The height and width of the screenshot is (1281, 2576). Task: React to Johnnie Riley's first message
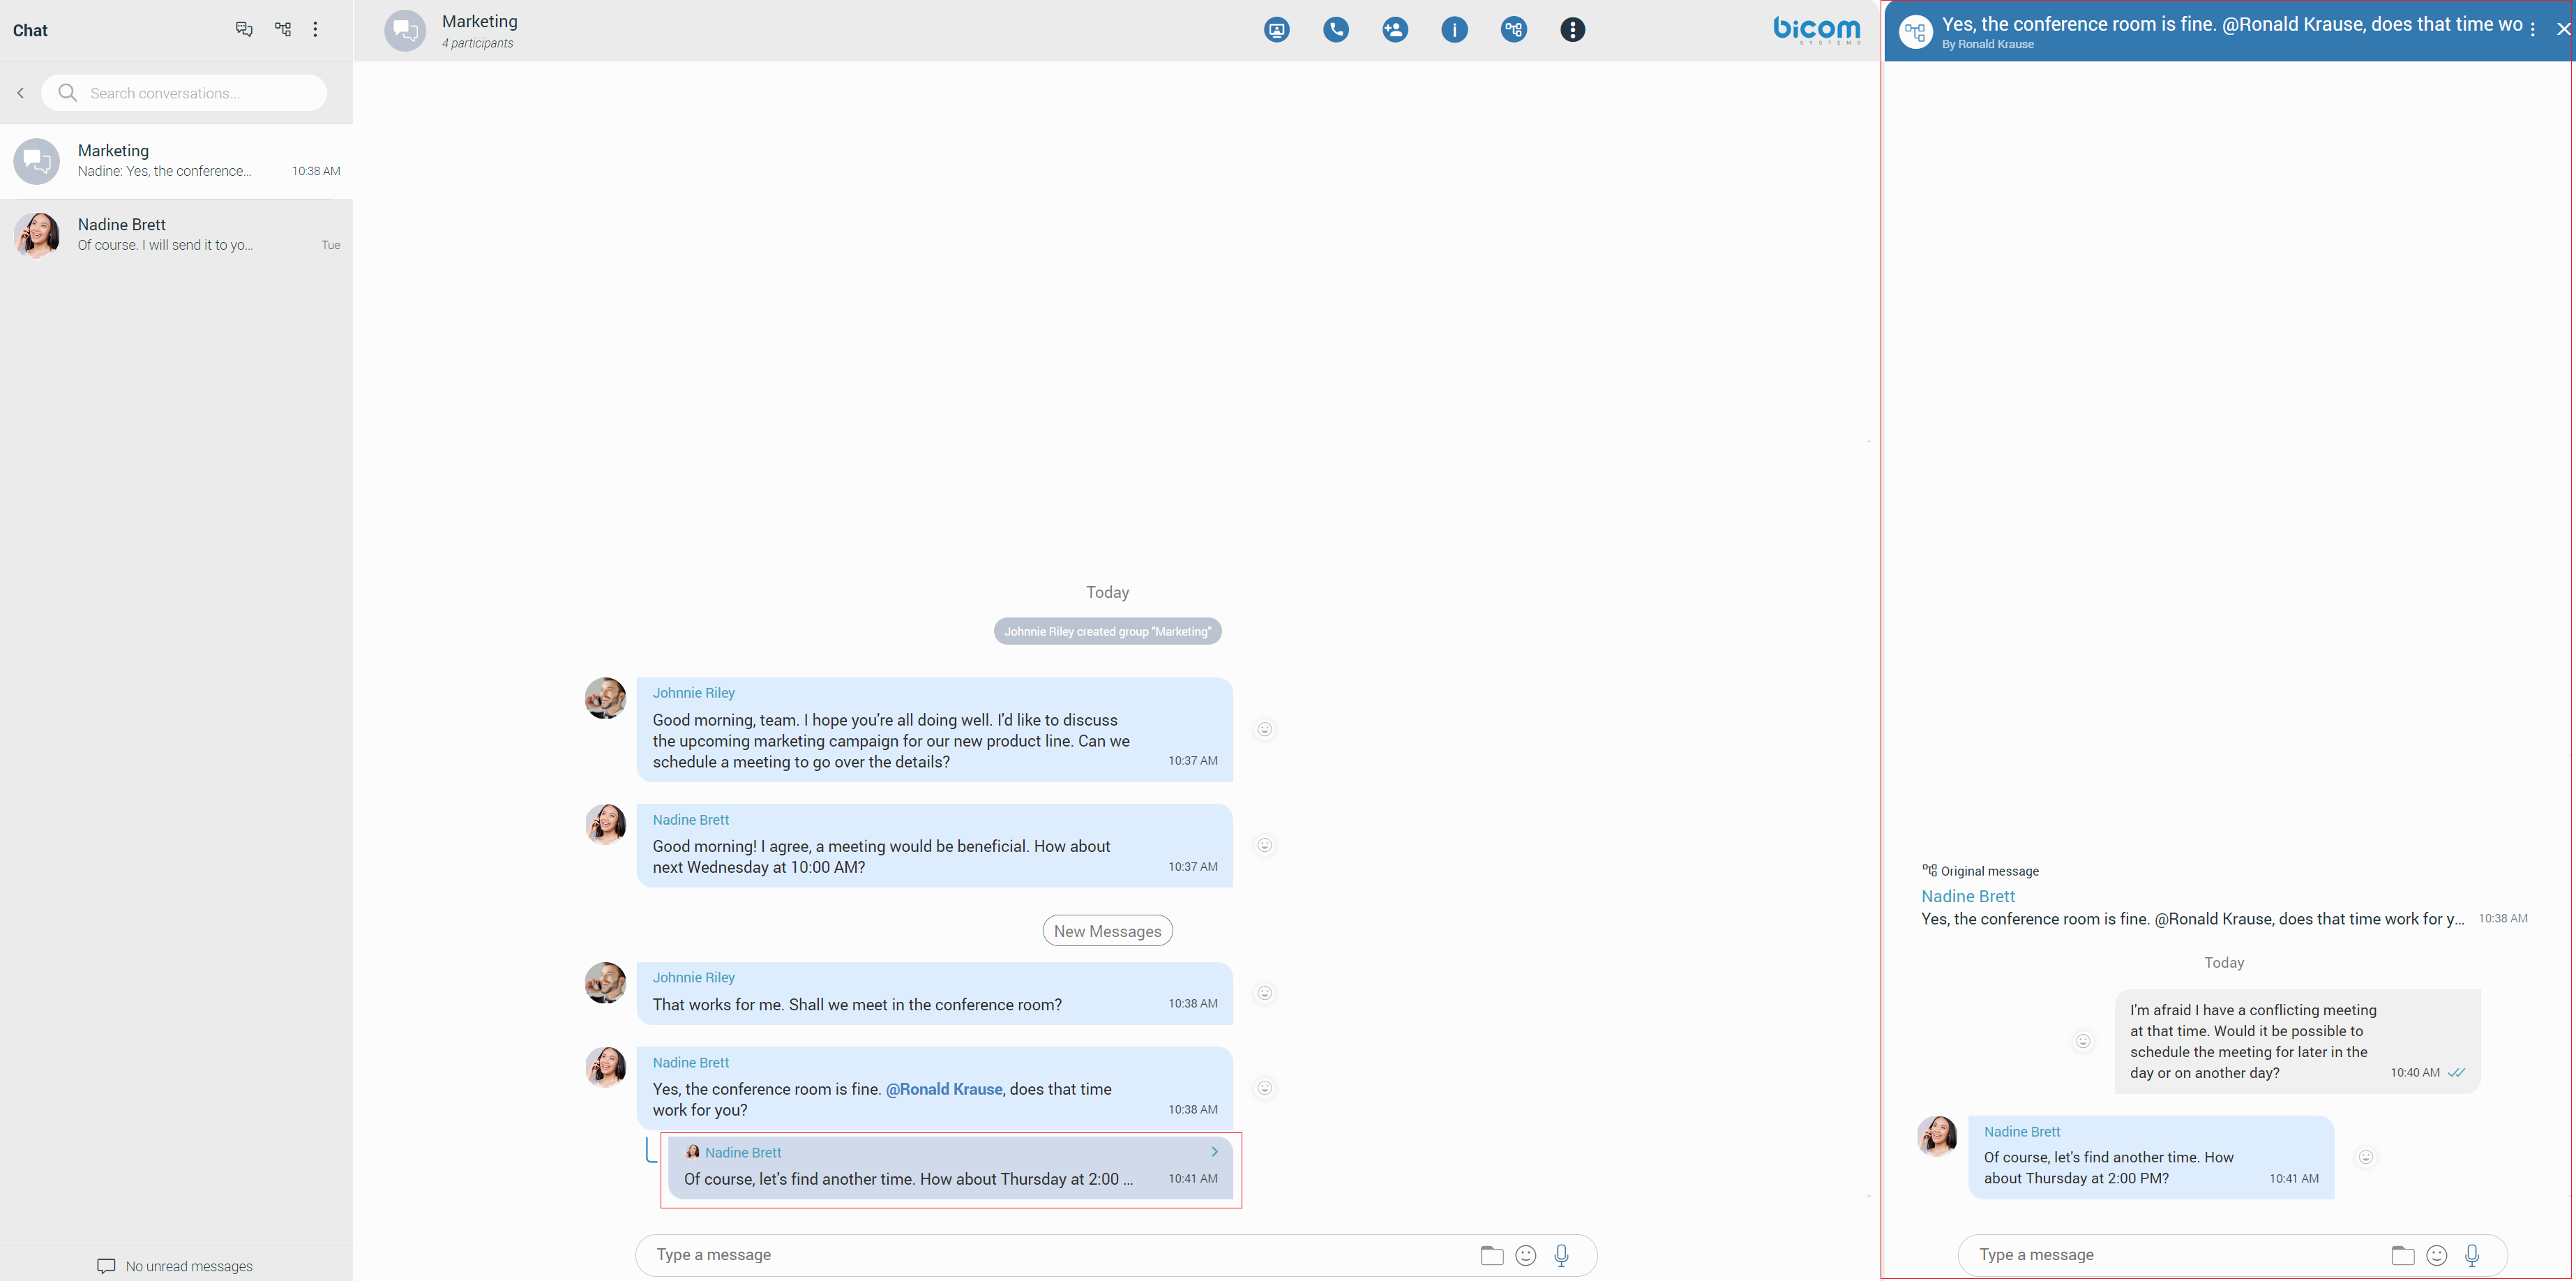click(x=1264, y=730)
